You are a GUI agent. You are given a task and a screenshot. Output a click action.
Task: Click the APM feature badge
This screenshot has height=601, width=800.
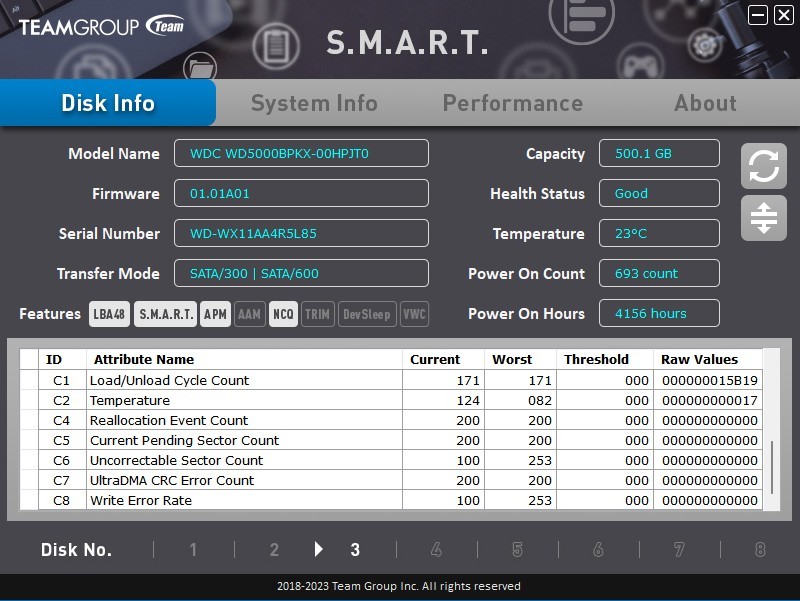coord(215,314)
